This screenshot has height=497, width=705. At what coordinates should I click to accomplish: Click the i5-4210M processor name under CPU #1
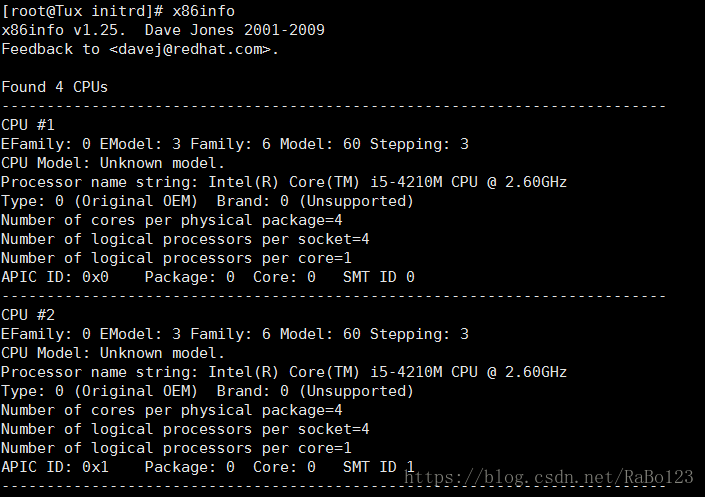(406, 182)
